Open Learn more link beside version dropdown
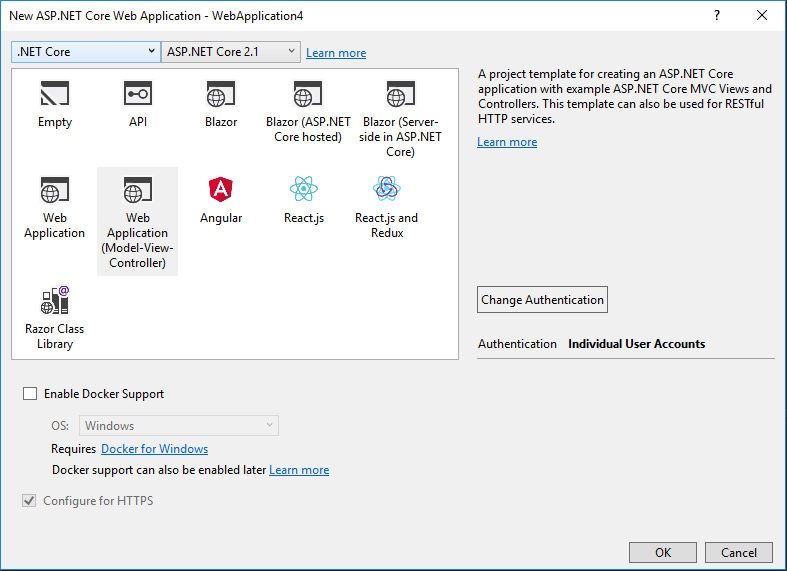787x571 pixels. pos(336,53)
